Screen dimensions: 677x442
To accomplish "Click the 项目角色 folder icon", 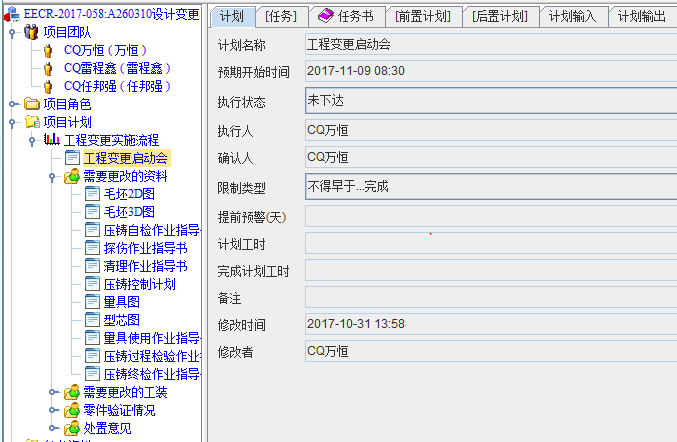I will pyautogui.click(x=32, y=104).
